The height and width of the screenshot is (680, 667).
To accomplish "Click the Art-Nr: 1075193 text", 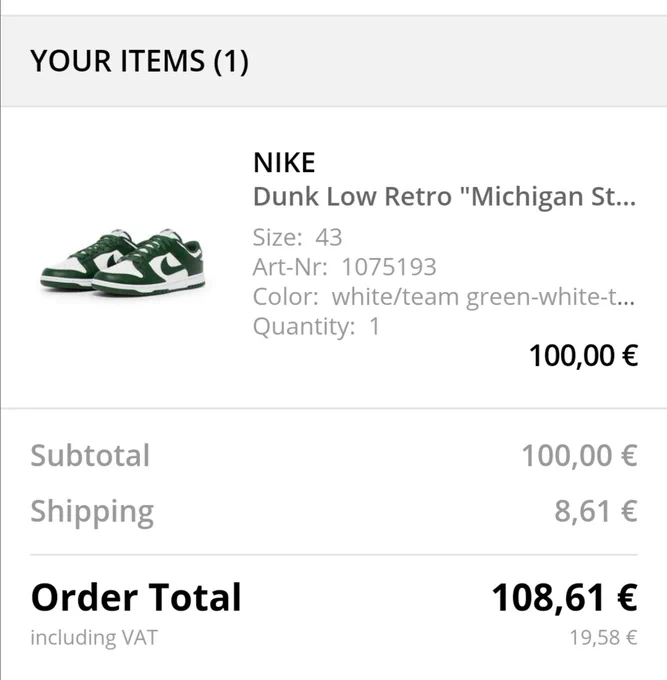I will (345, 267).
